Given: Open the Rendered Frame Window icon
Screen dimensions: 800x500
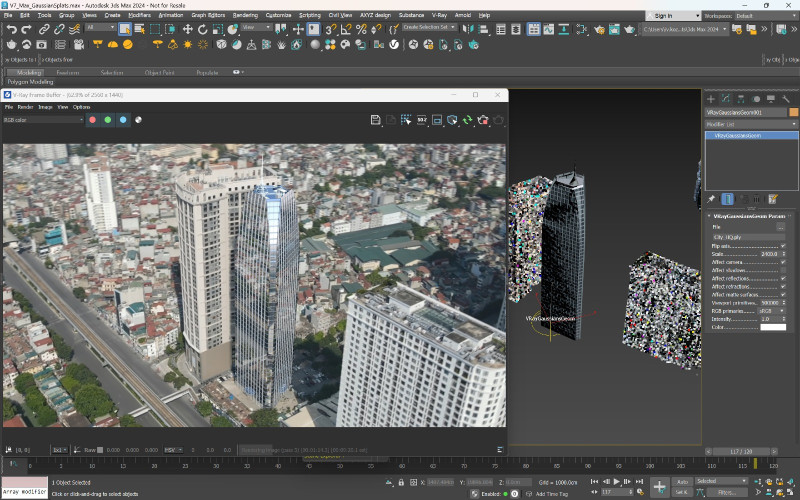Looking at the screenshot, I should 614,29.
